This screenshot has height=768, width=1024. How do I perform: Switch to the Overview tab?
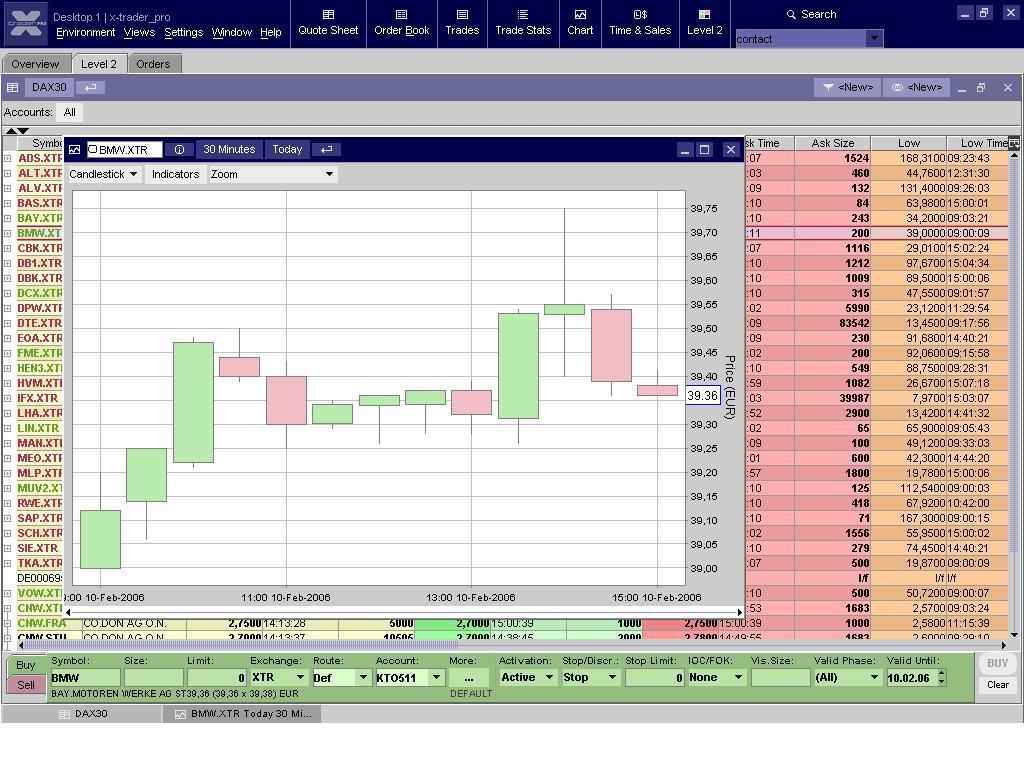(35, 64)
